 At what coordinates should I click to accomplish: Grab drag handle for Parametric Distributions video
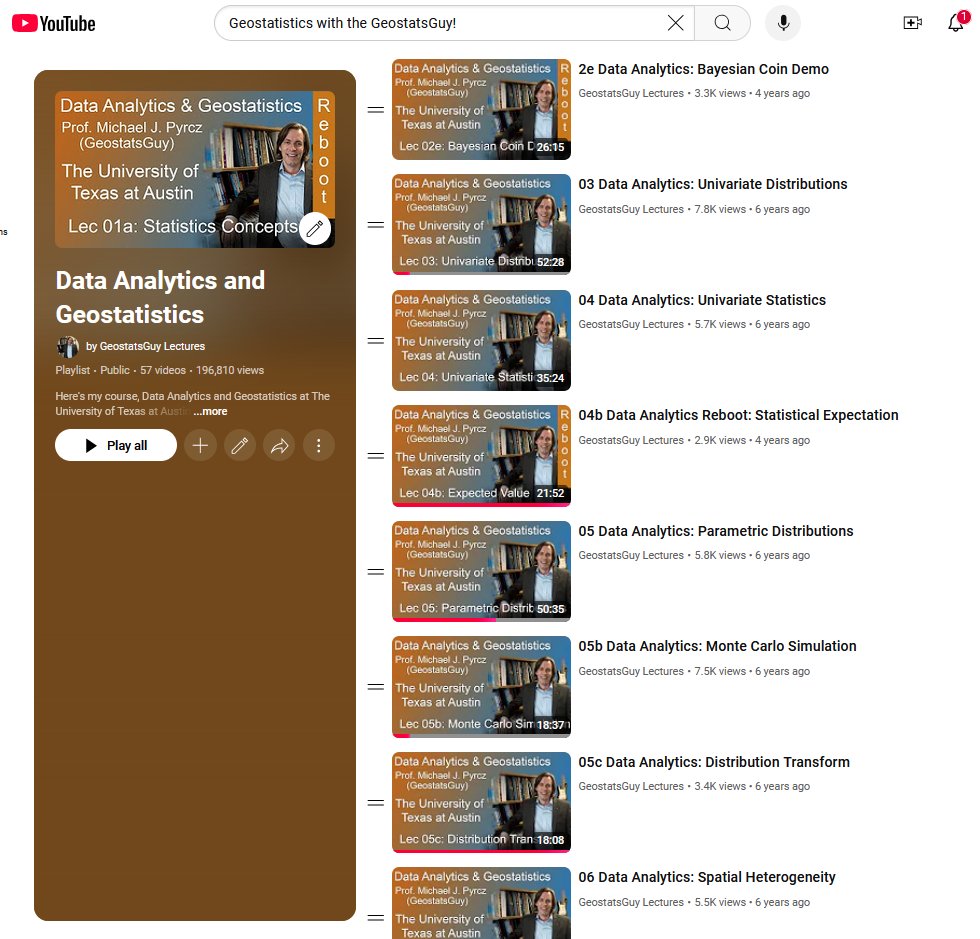coord(376,571)
